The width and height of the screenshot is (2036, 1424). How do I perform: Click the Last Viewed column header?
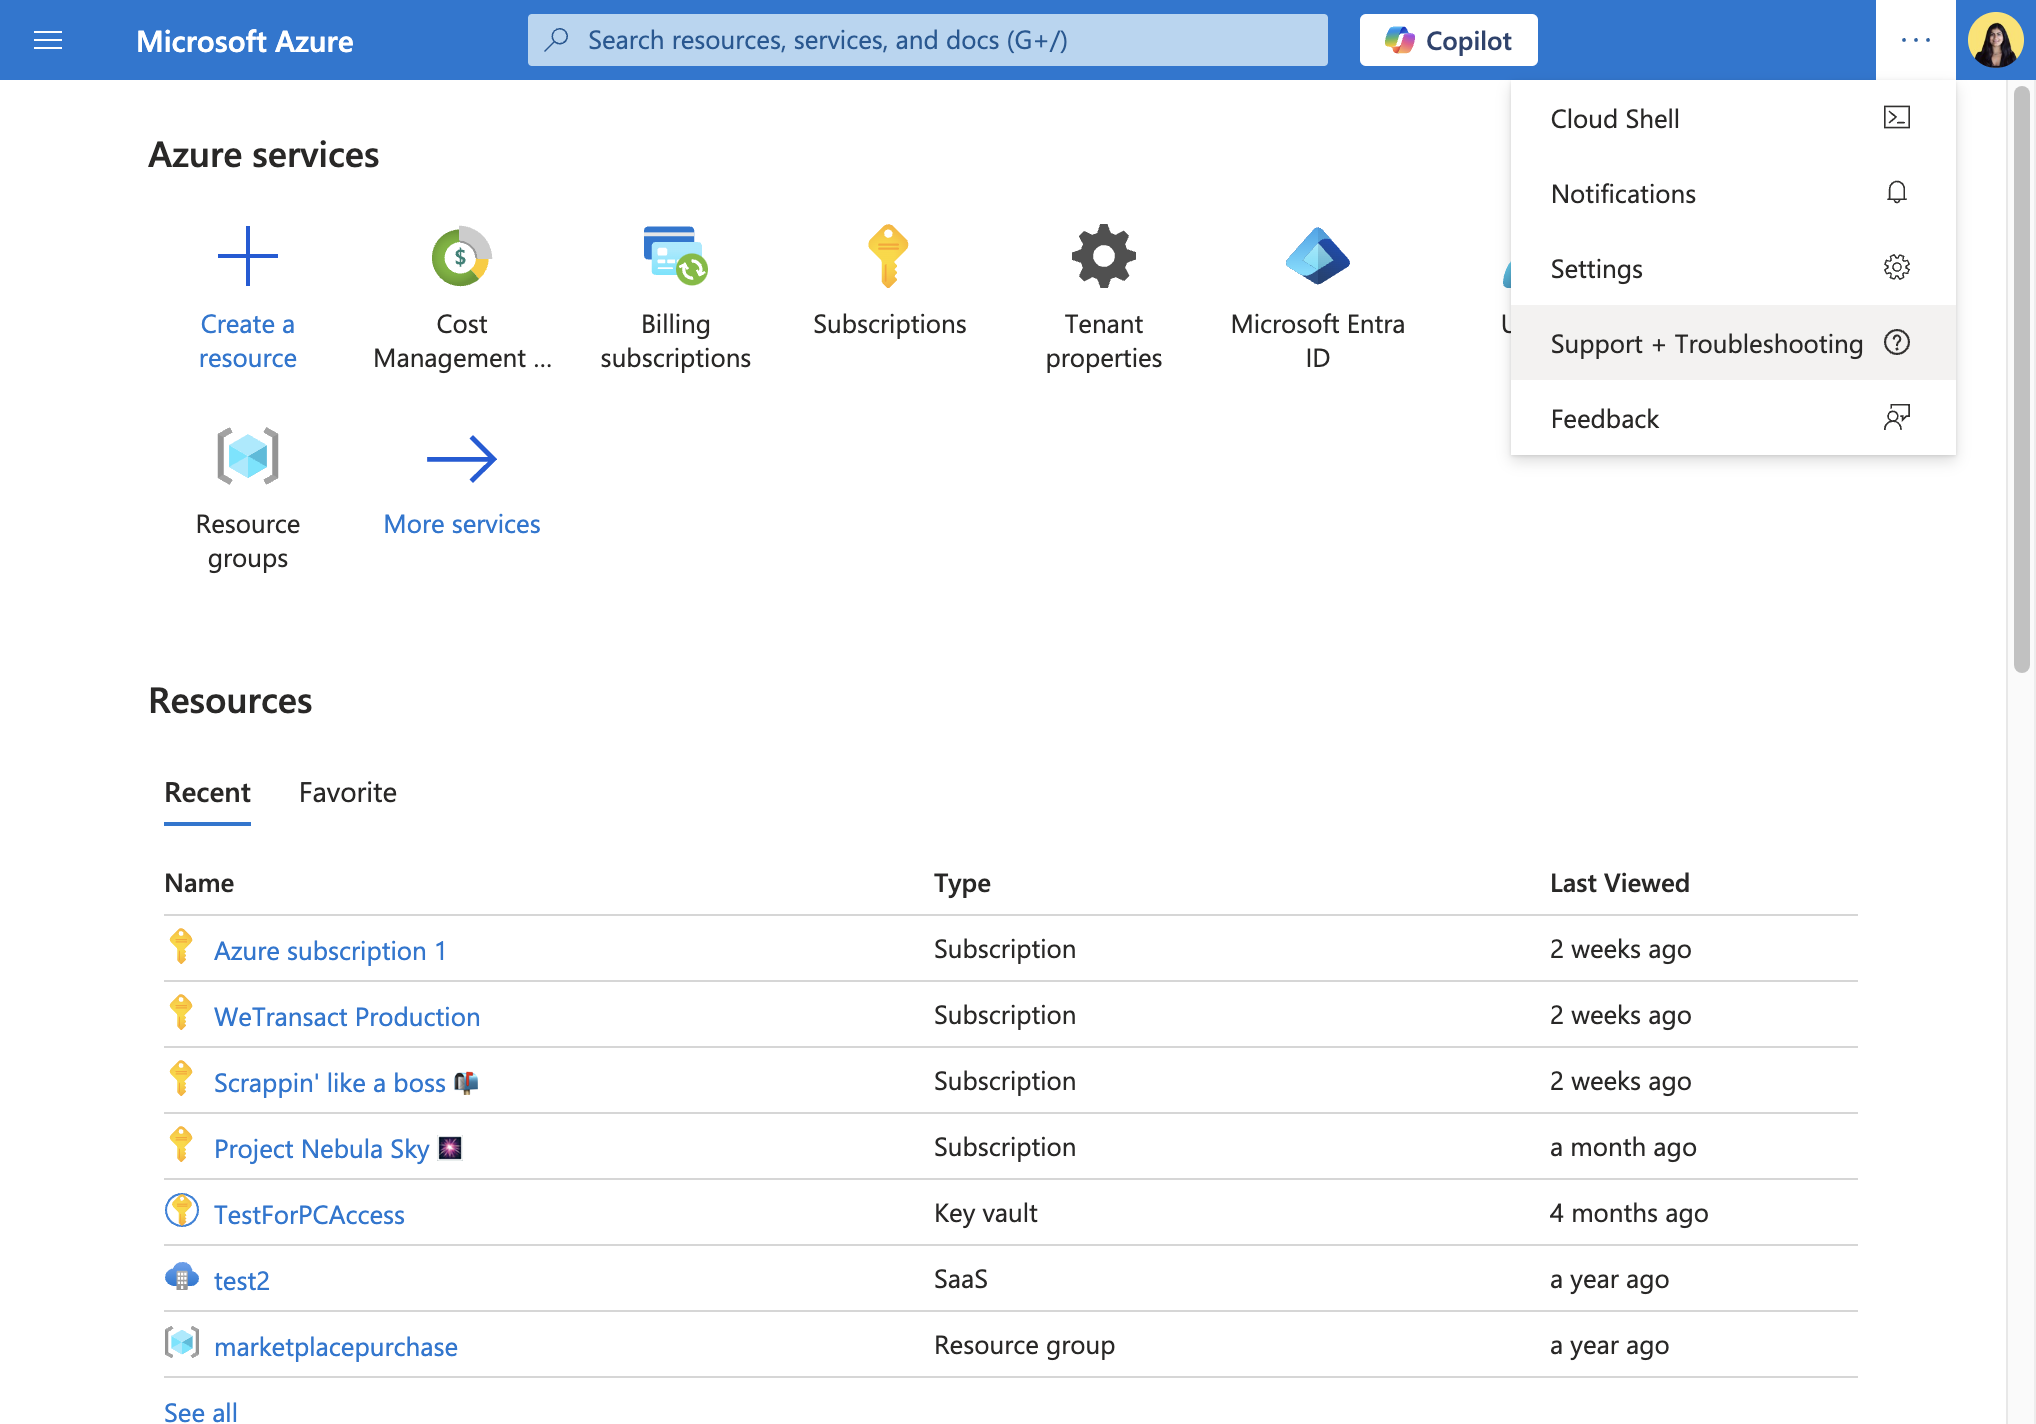pos(1619,882)
